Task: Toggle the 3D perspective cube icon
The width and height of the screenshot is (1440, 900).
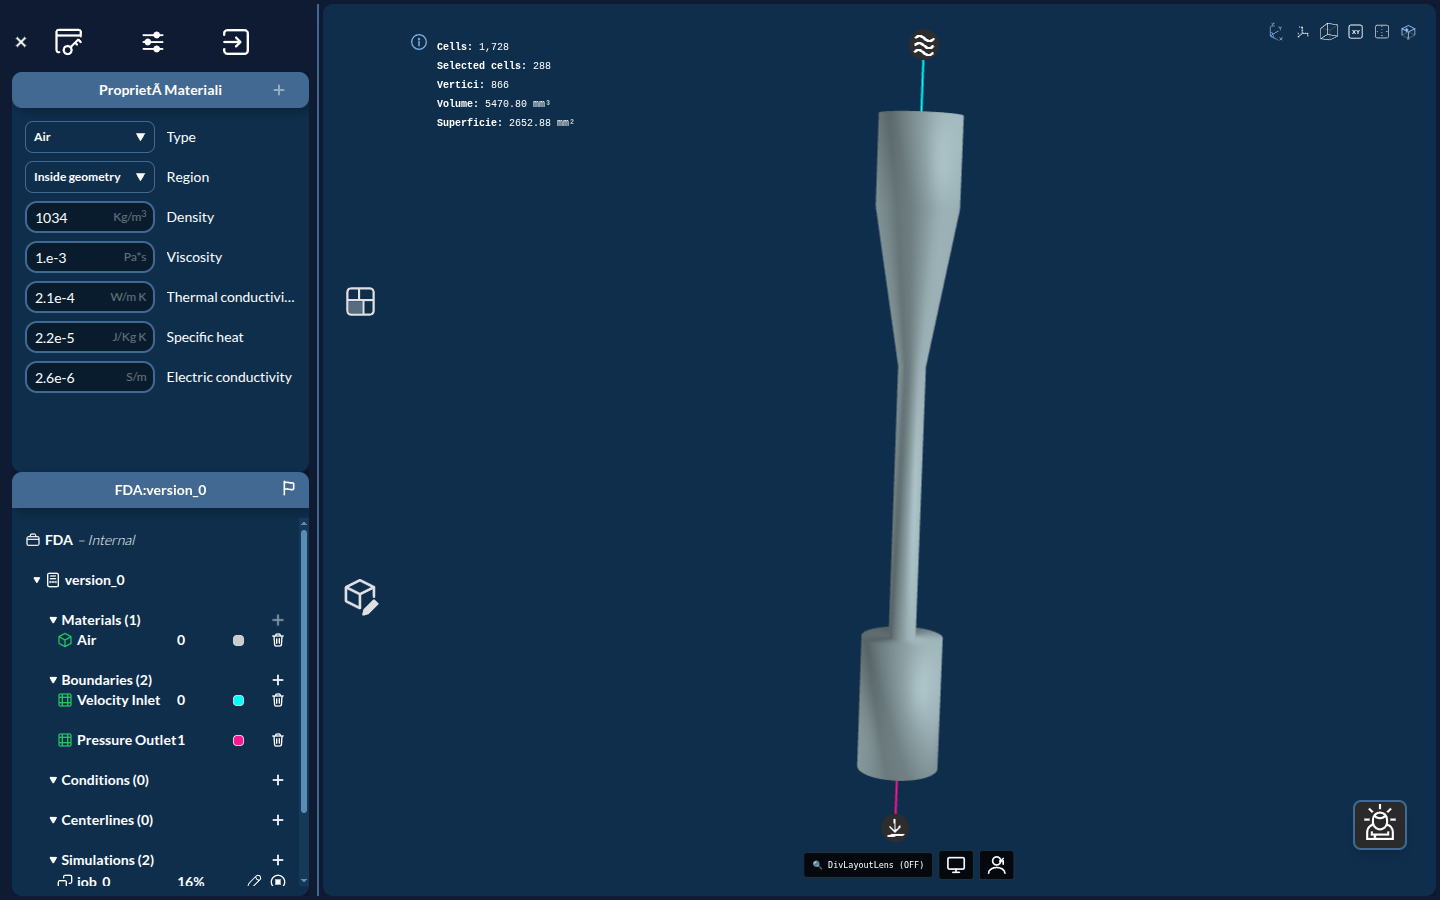Action: [x=1408, y=32]
